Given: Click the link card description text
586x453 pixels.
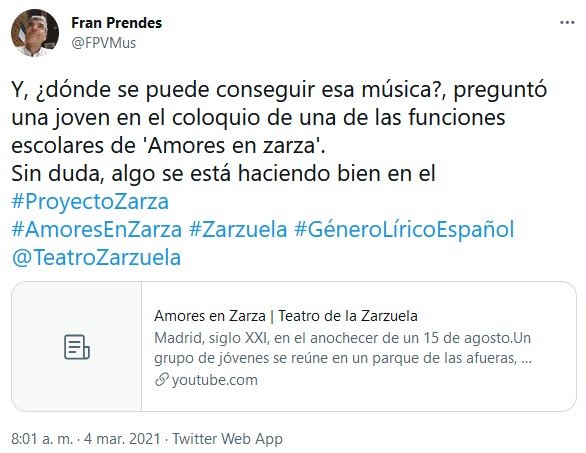Looking at the screenshot, I should tap(343, 348).
